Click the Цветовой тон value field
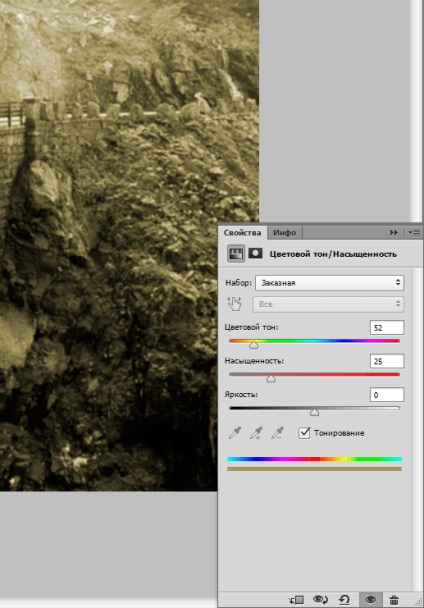The height and width of the screenshot is (608, 424). (x=387, y=328)
